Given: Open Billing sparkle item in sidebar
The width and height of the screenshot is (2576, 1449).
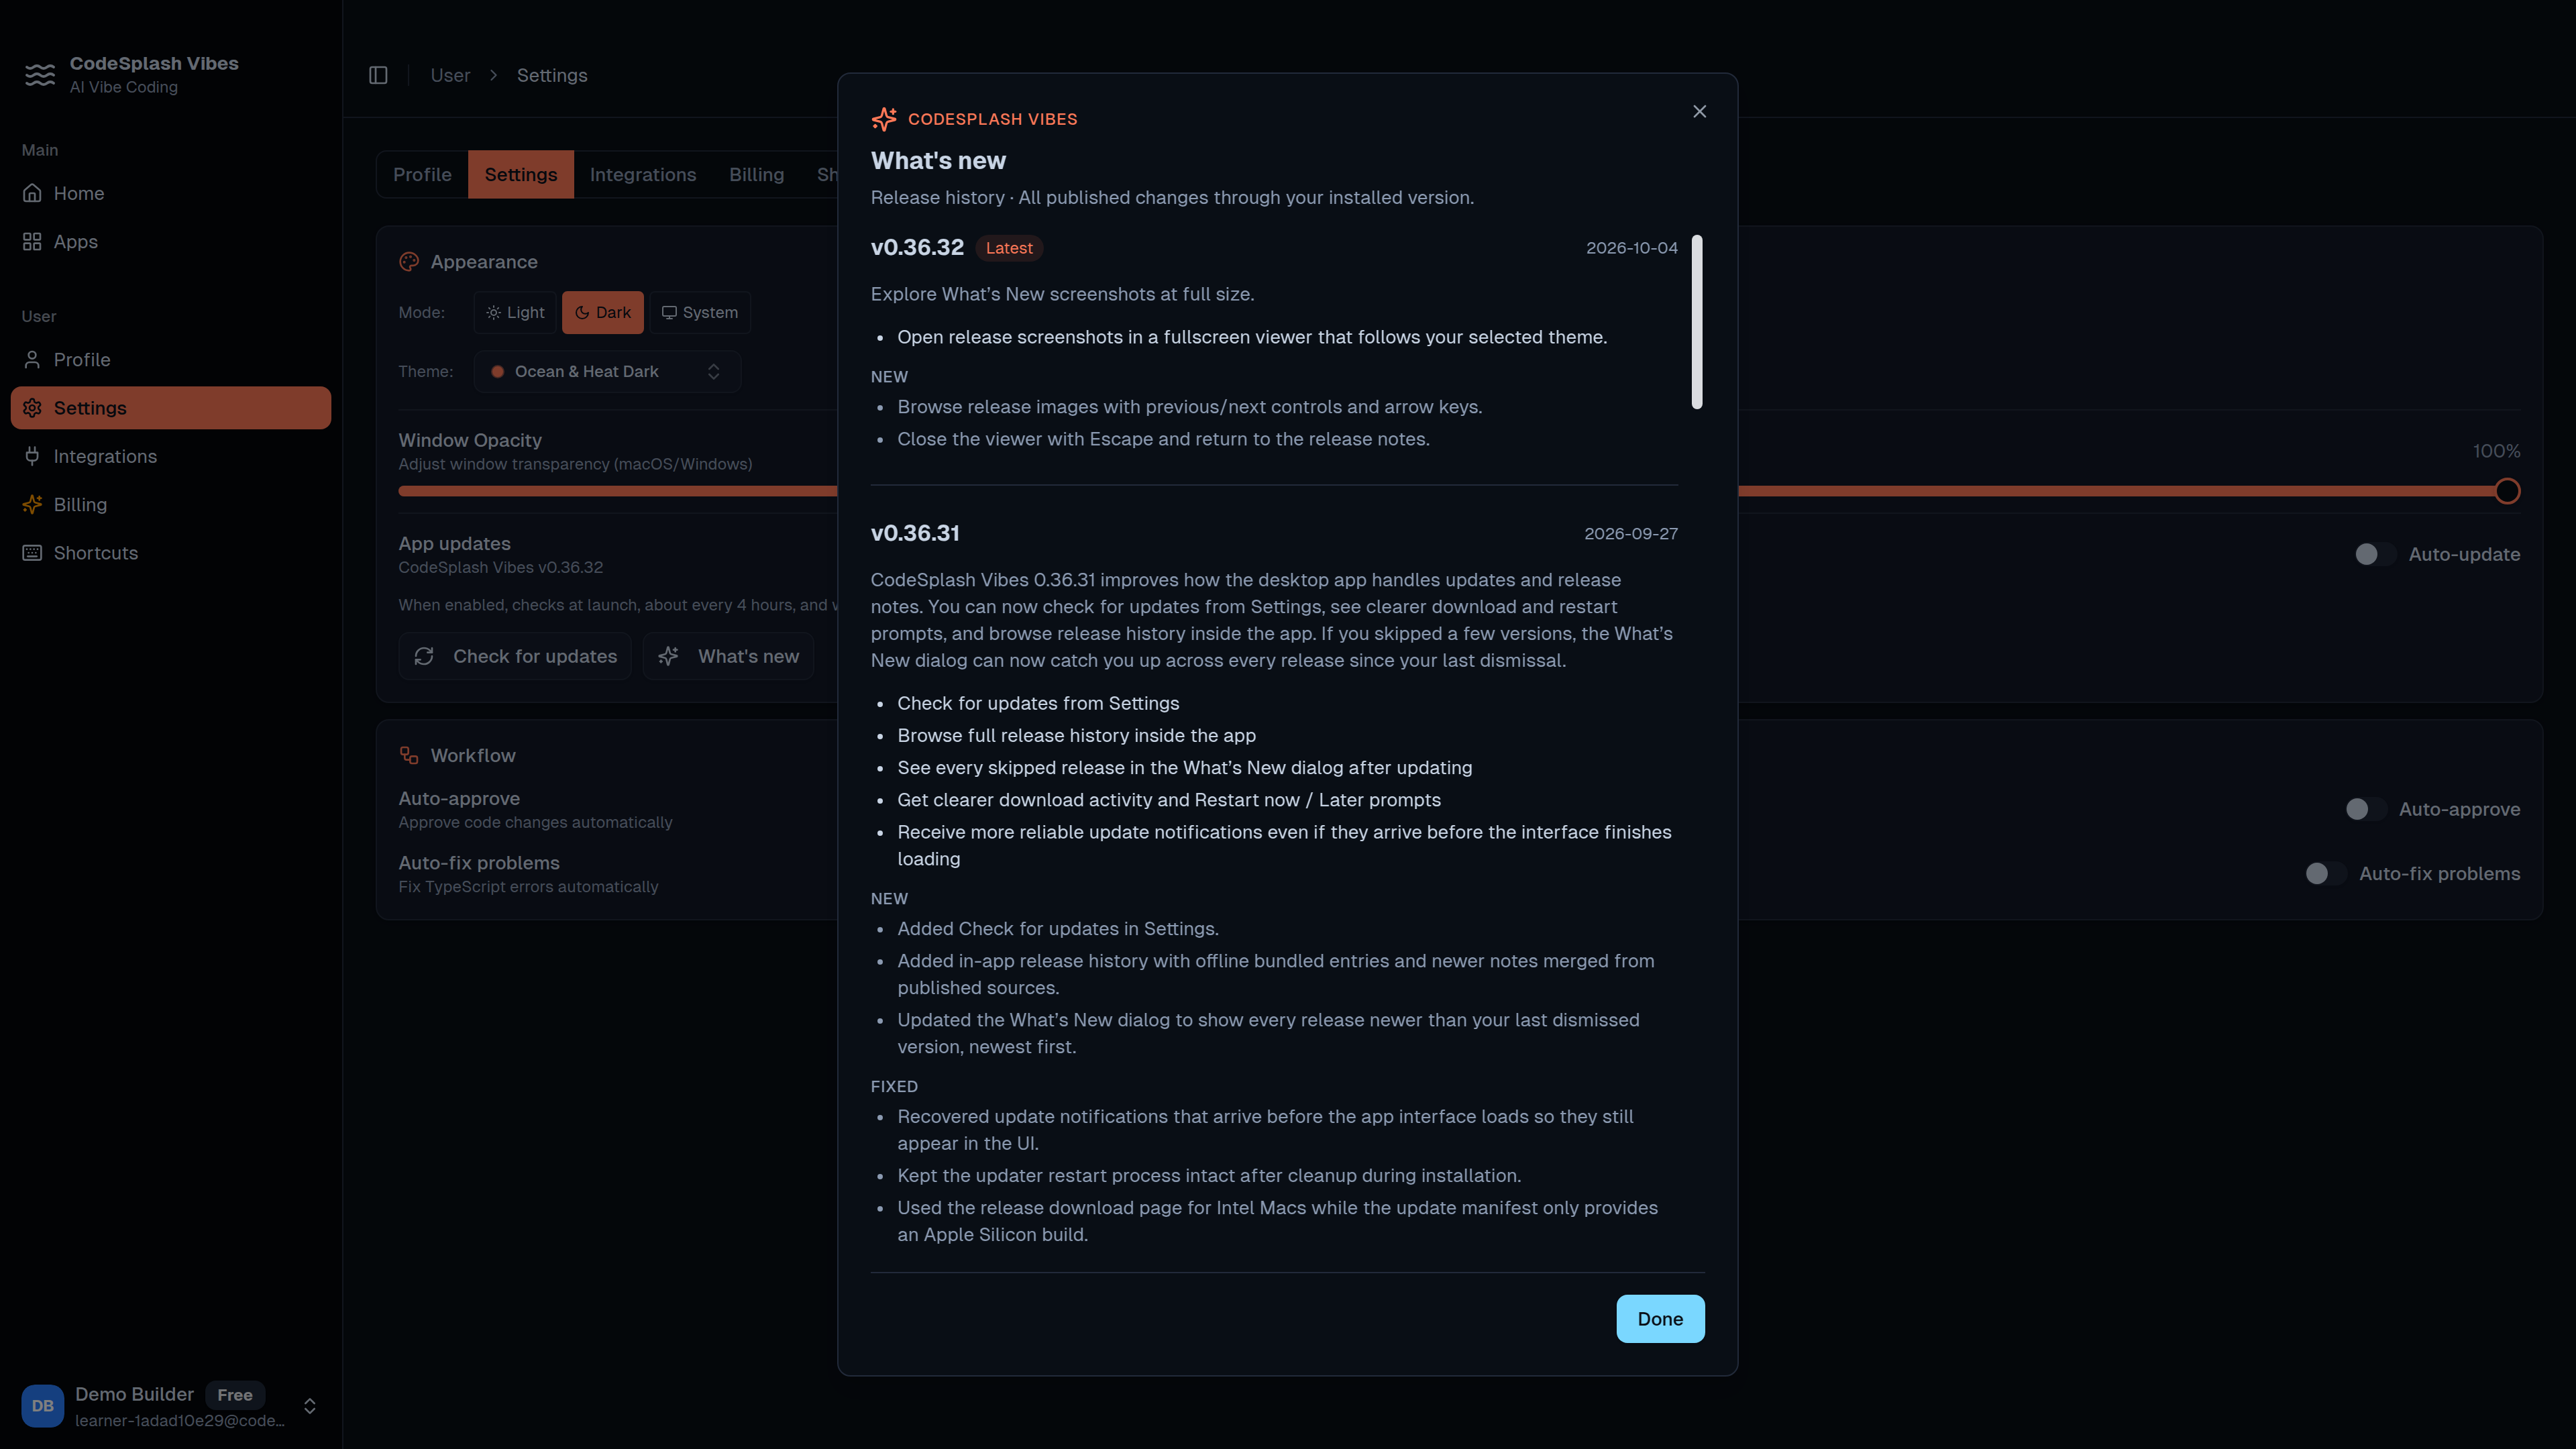Looking at the screenshot, I should click(170, 504).
